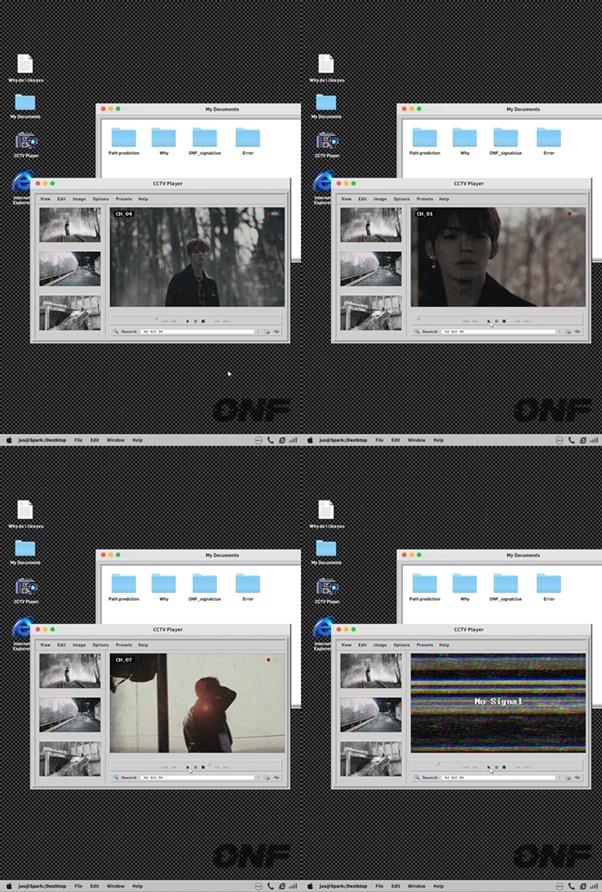
Task: Select foggy railway figure thumbnail in CH_04 player
Action: pos(69,225)
